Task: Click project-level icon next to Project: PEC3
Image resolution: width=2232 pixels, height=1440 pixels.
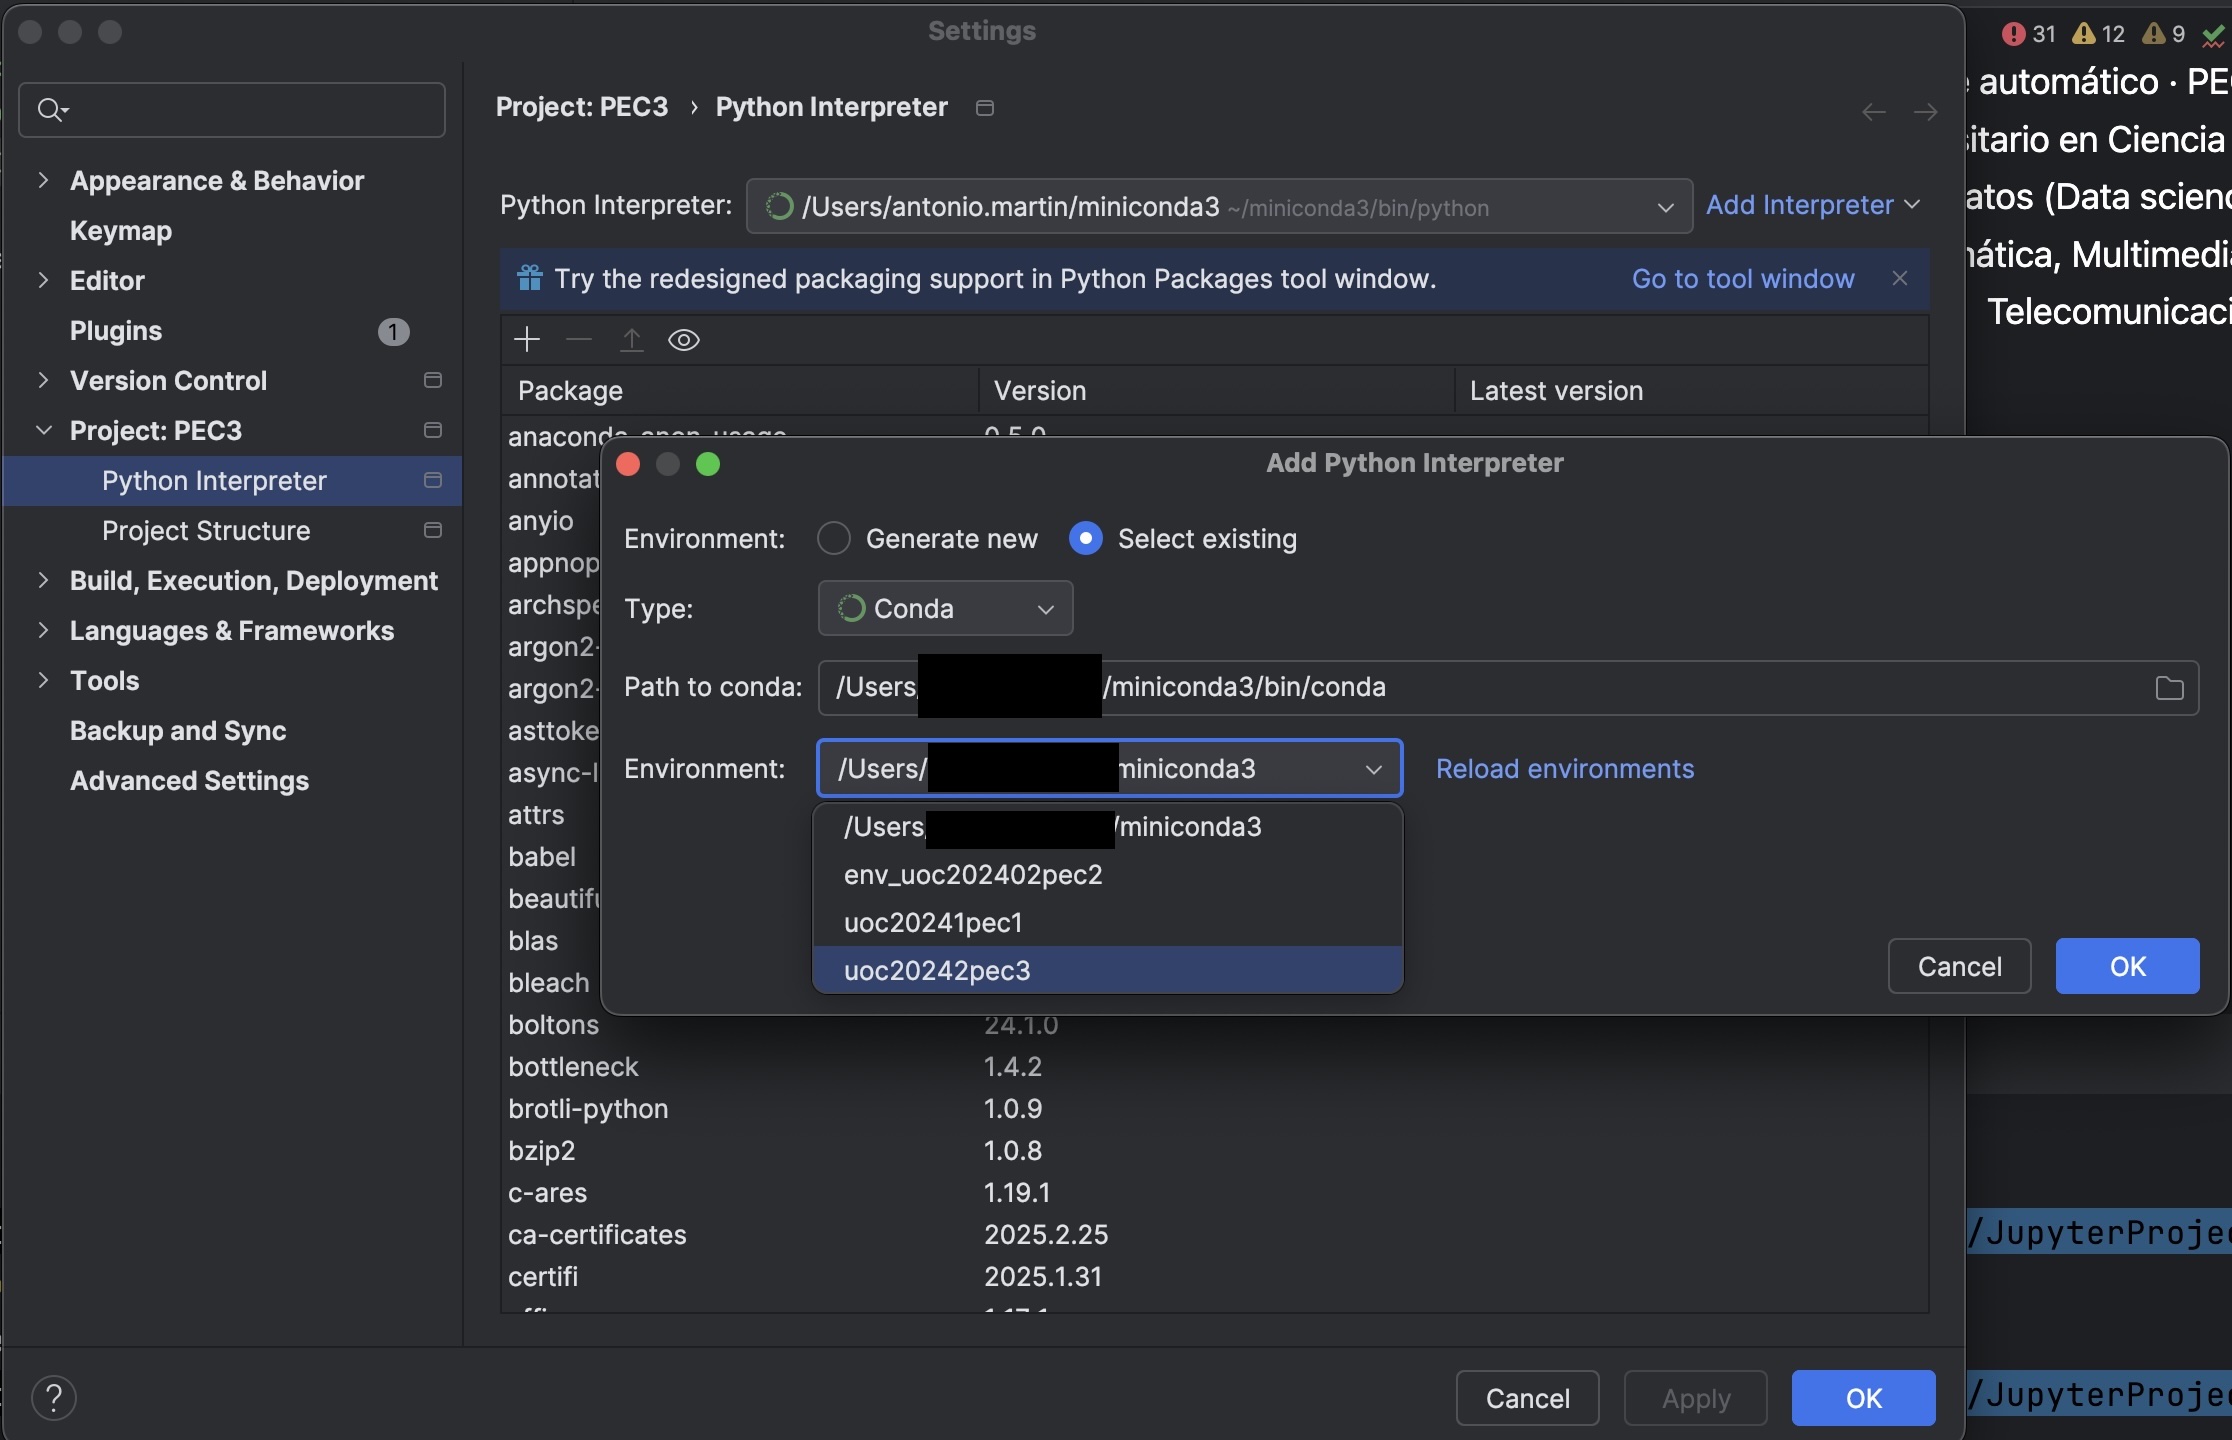Action: 433,431
